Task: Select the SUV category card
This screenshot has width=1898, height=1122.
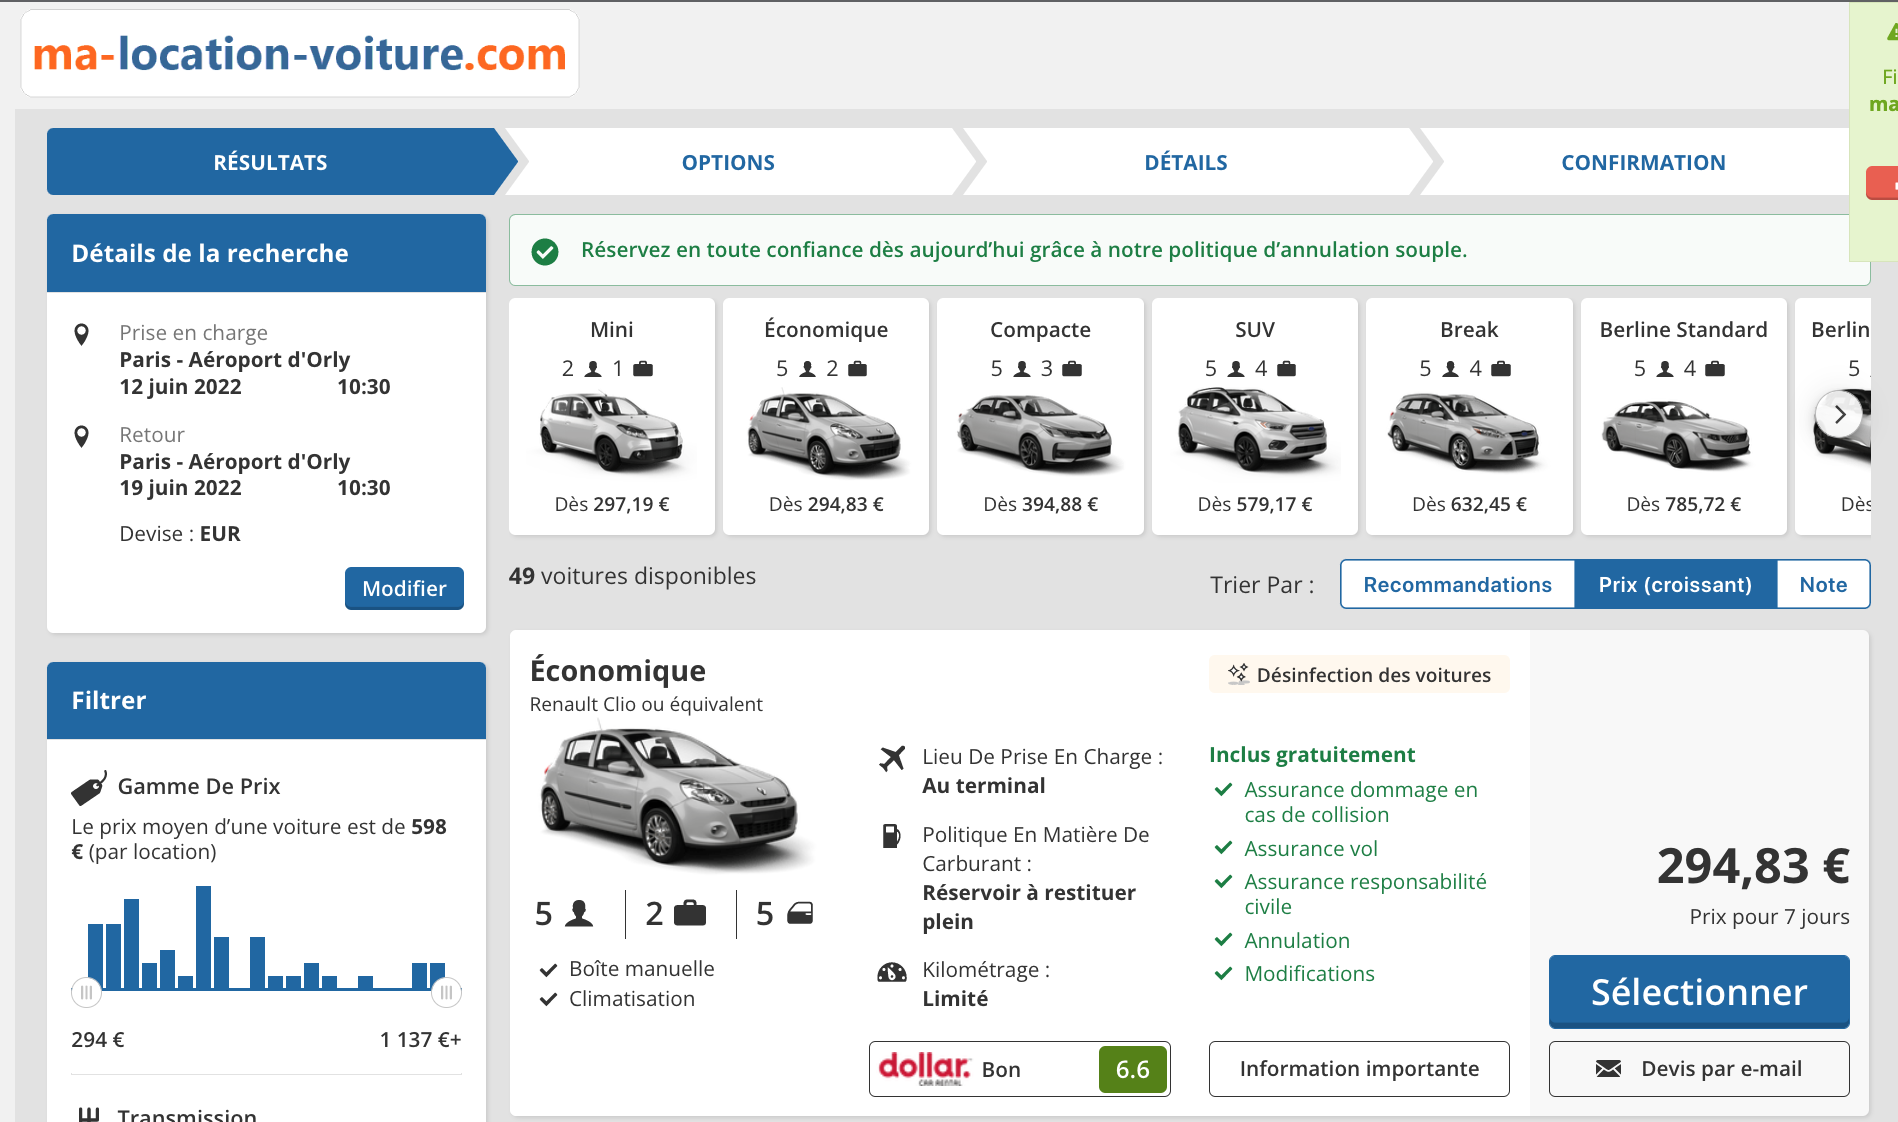Action: tap(1254, 416)
